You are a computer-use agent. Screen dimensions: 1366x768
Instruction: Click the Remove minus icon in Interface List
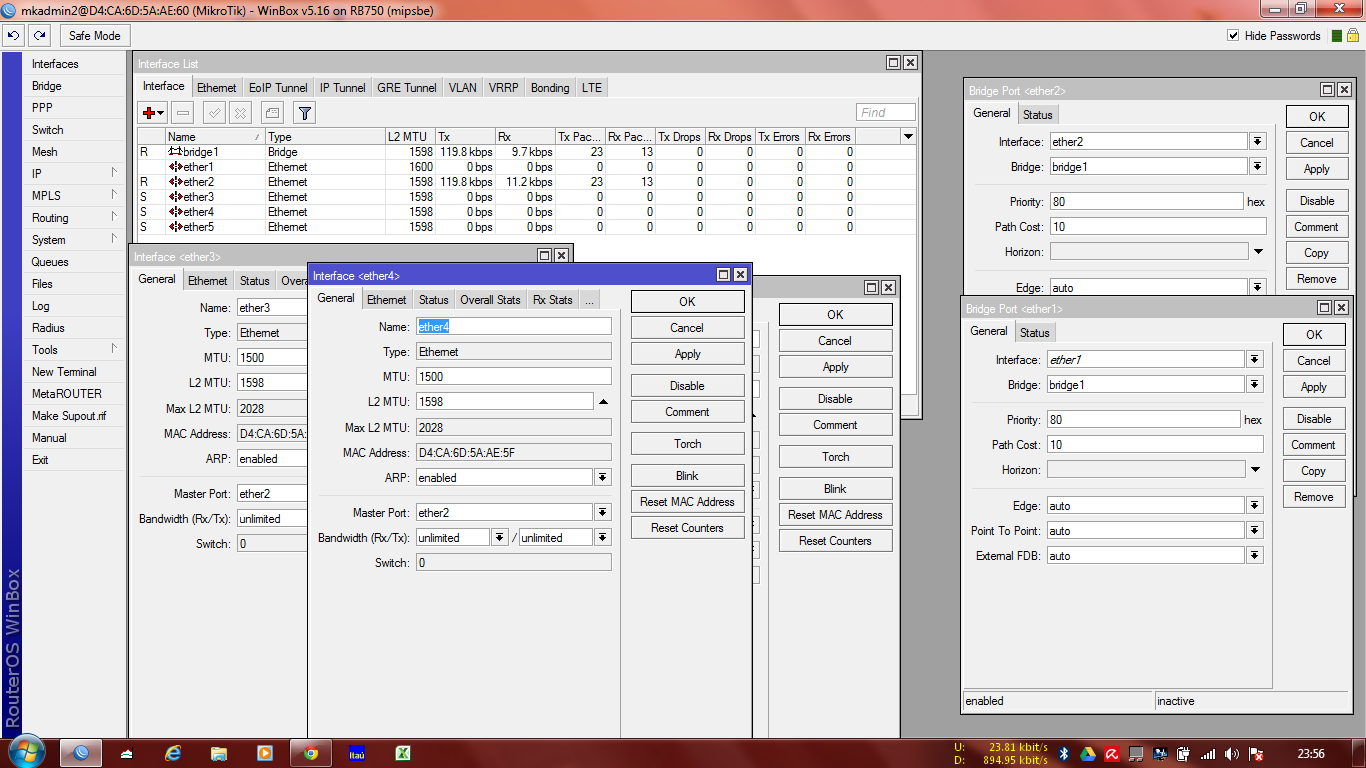pos(182,113)
